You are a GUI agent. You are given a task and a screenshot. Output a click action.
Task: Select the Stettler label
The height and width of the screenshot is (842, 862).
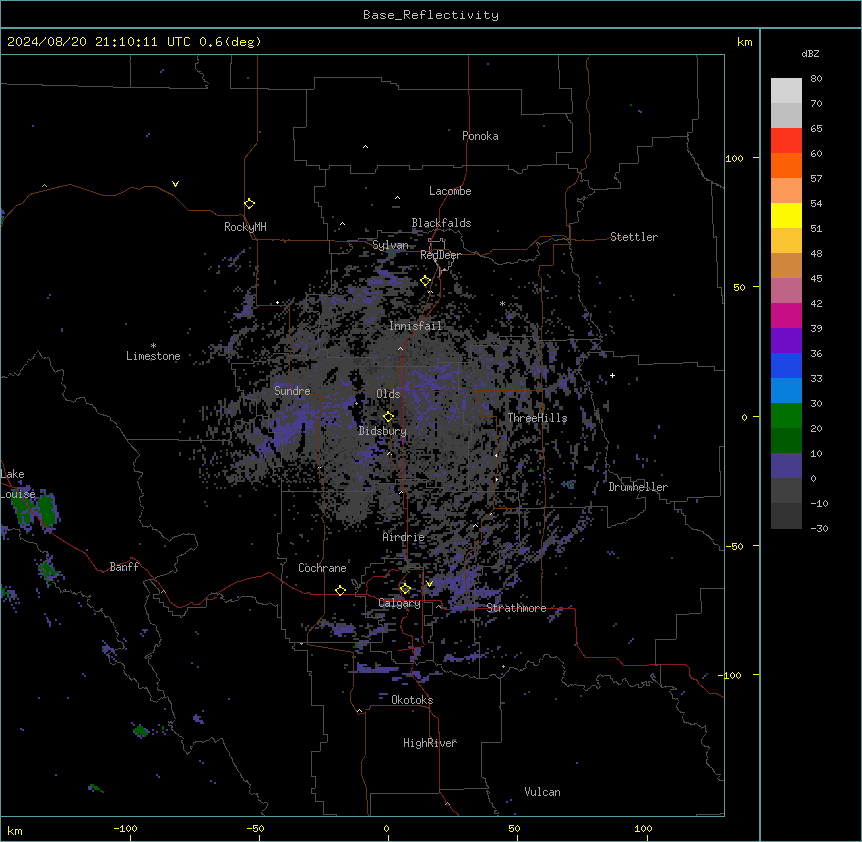[x=633, y=237]
